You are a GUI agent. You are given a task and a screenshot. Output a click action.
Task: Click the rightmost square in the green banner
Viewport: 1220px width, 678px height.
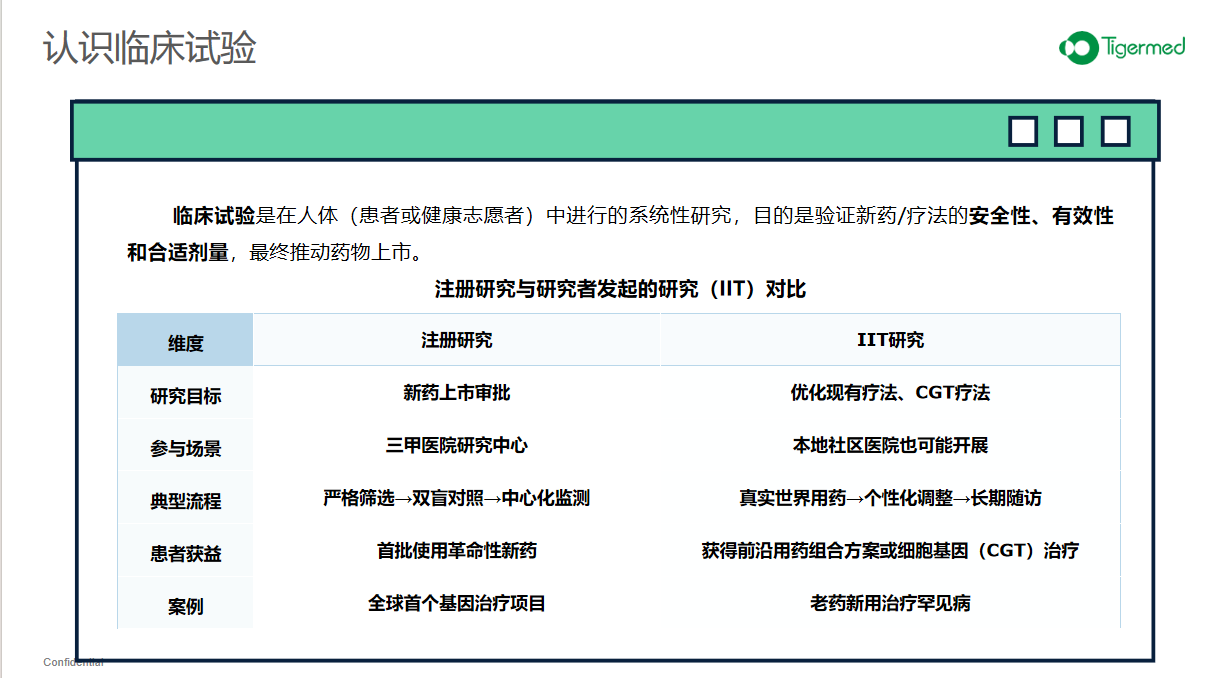pos(1115,132)
